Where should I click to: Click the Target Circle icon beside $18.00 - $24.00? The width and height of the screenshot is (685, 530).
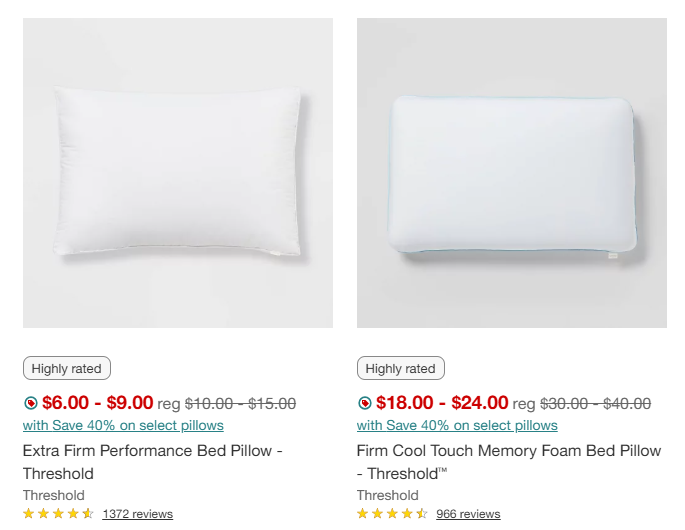pyautogui.click(x=364, y=404)
